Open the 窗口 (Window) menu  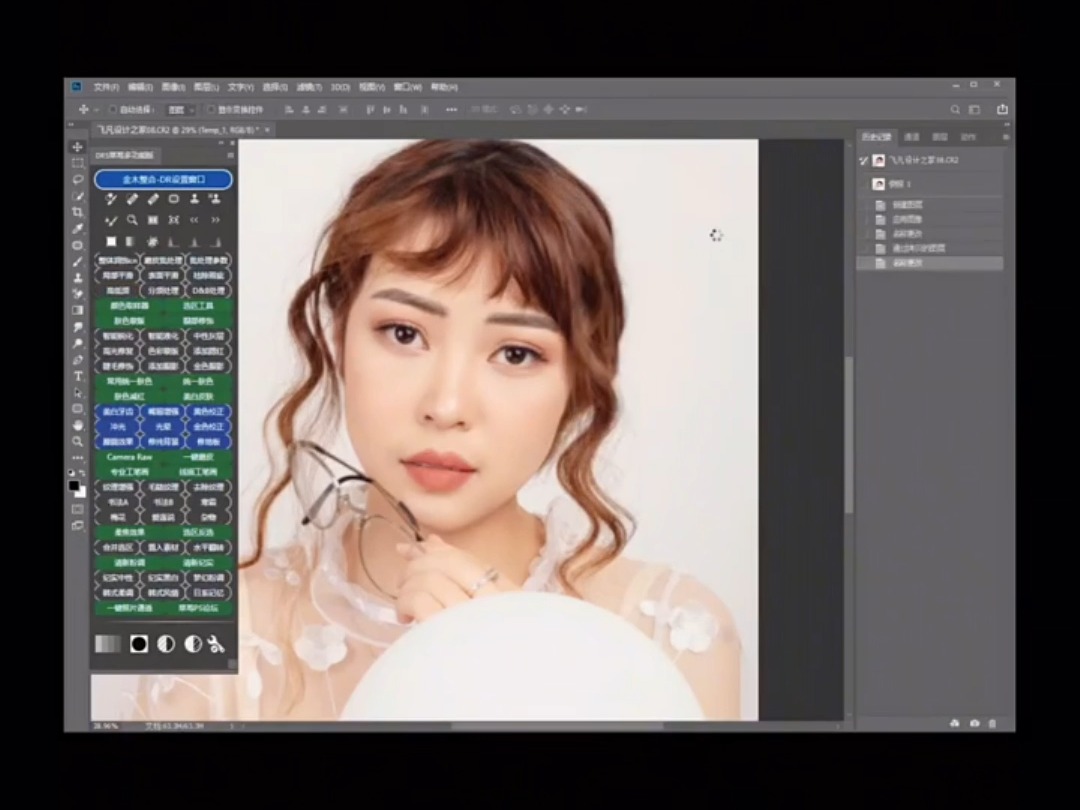click(x=408, y=87)
